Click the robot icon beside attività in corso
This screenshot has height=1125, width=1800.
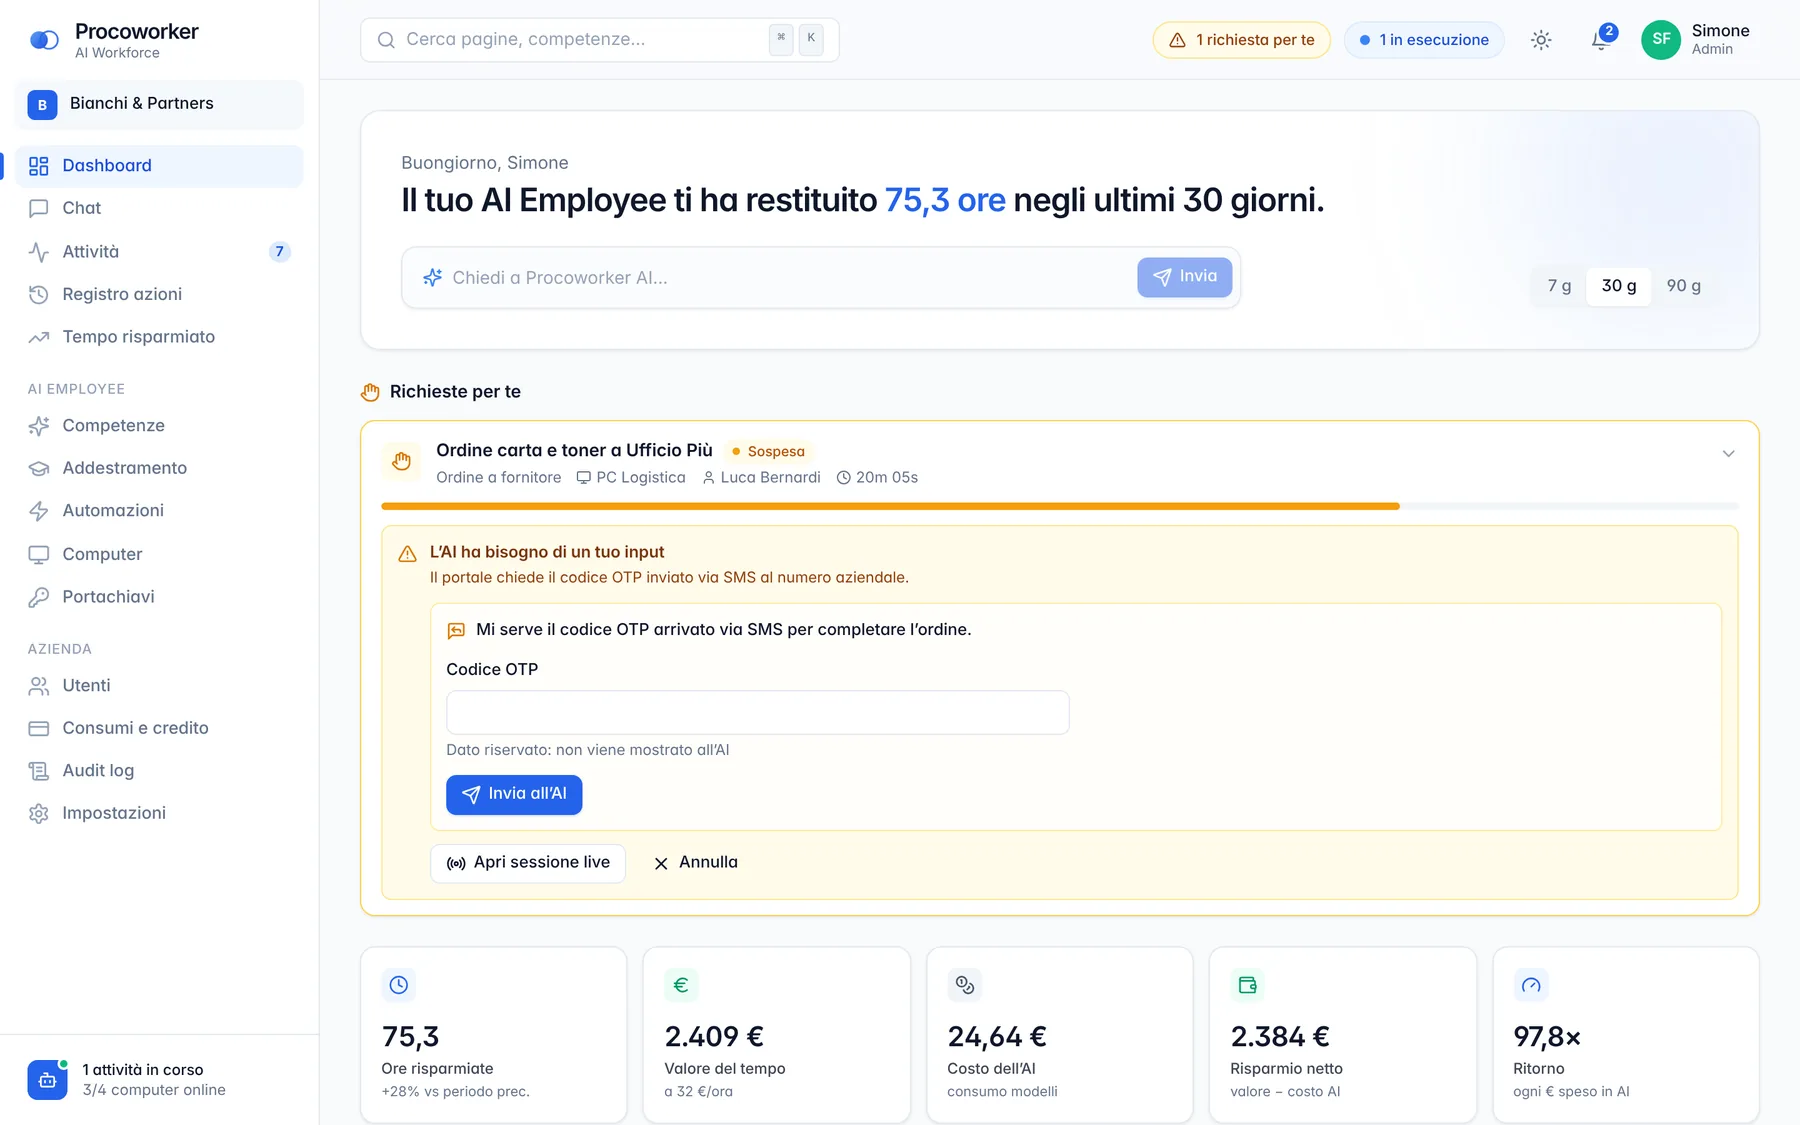click(x=47, y=1080)
